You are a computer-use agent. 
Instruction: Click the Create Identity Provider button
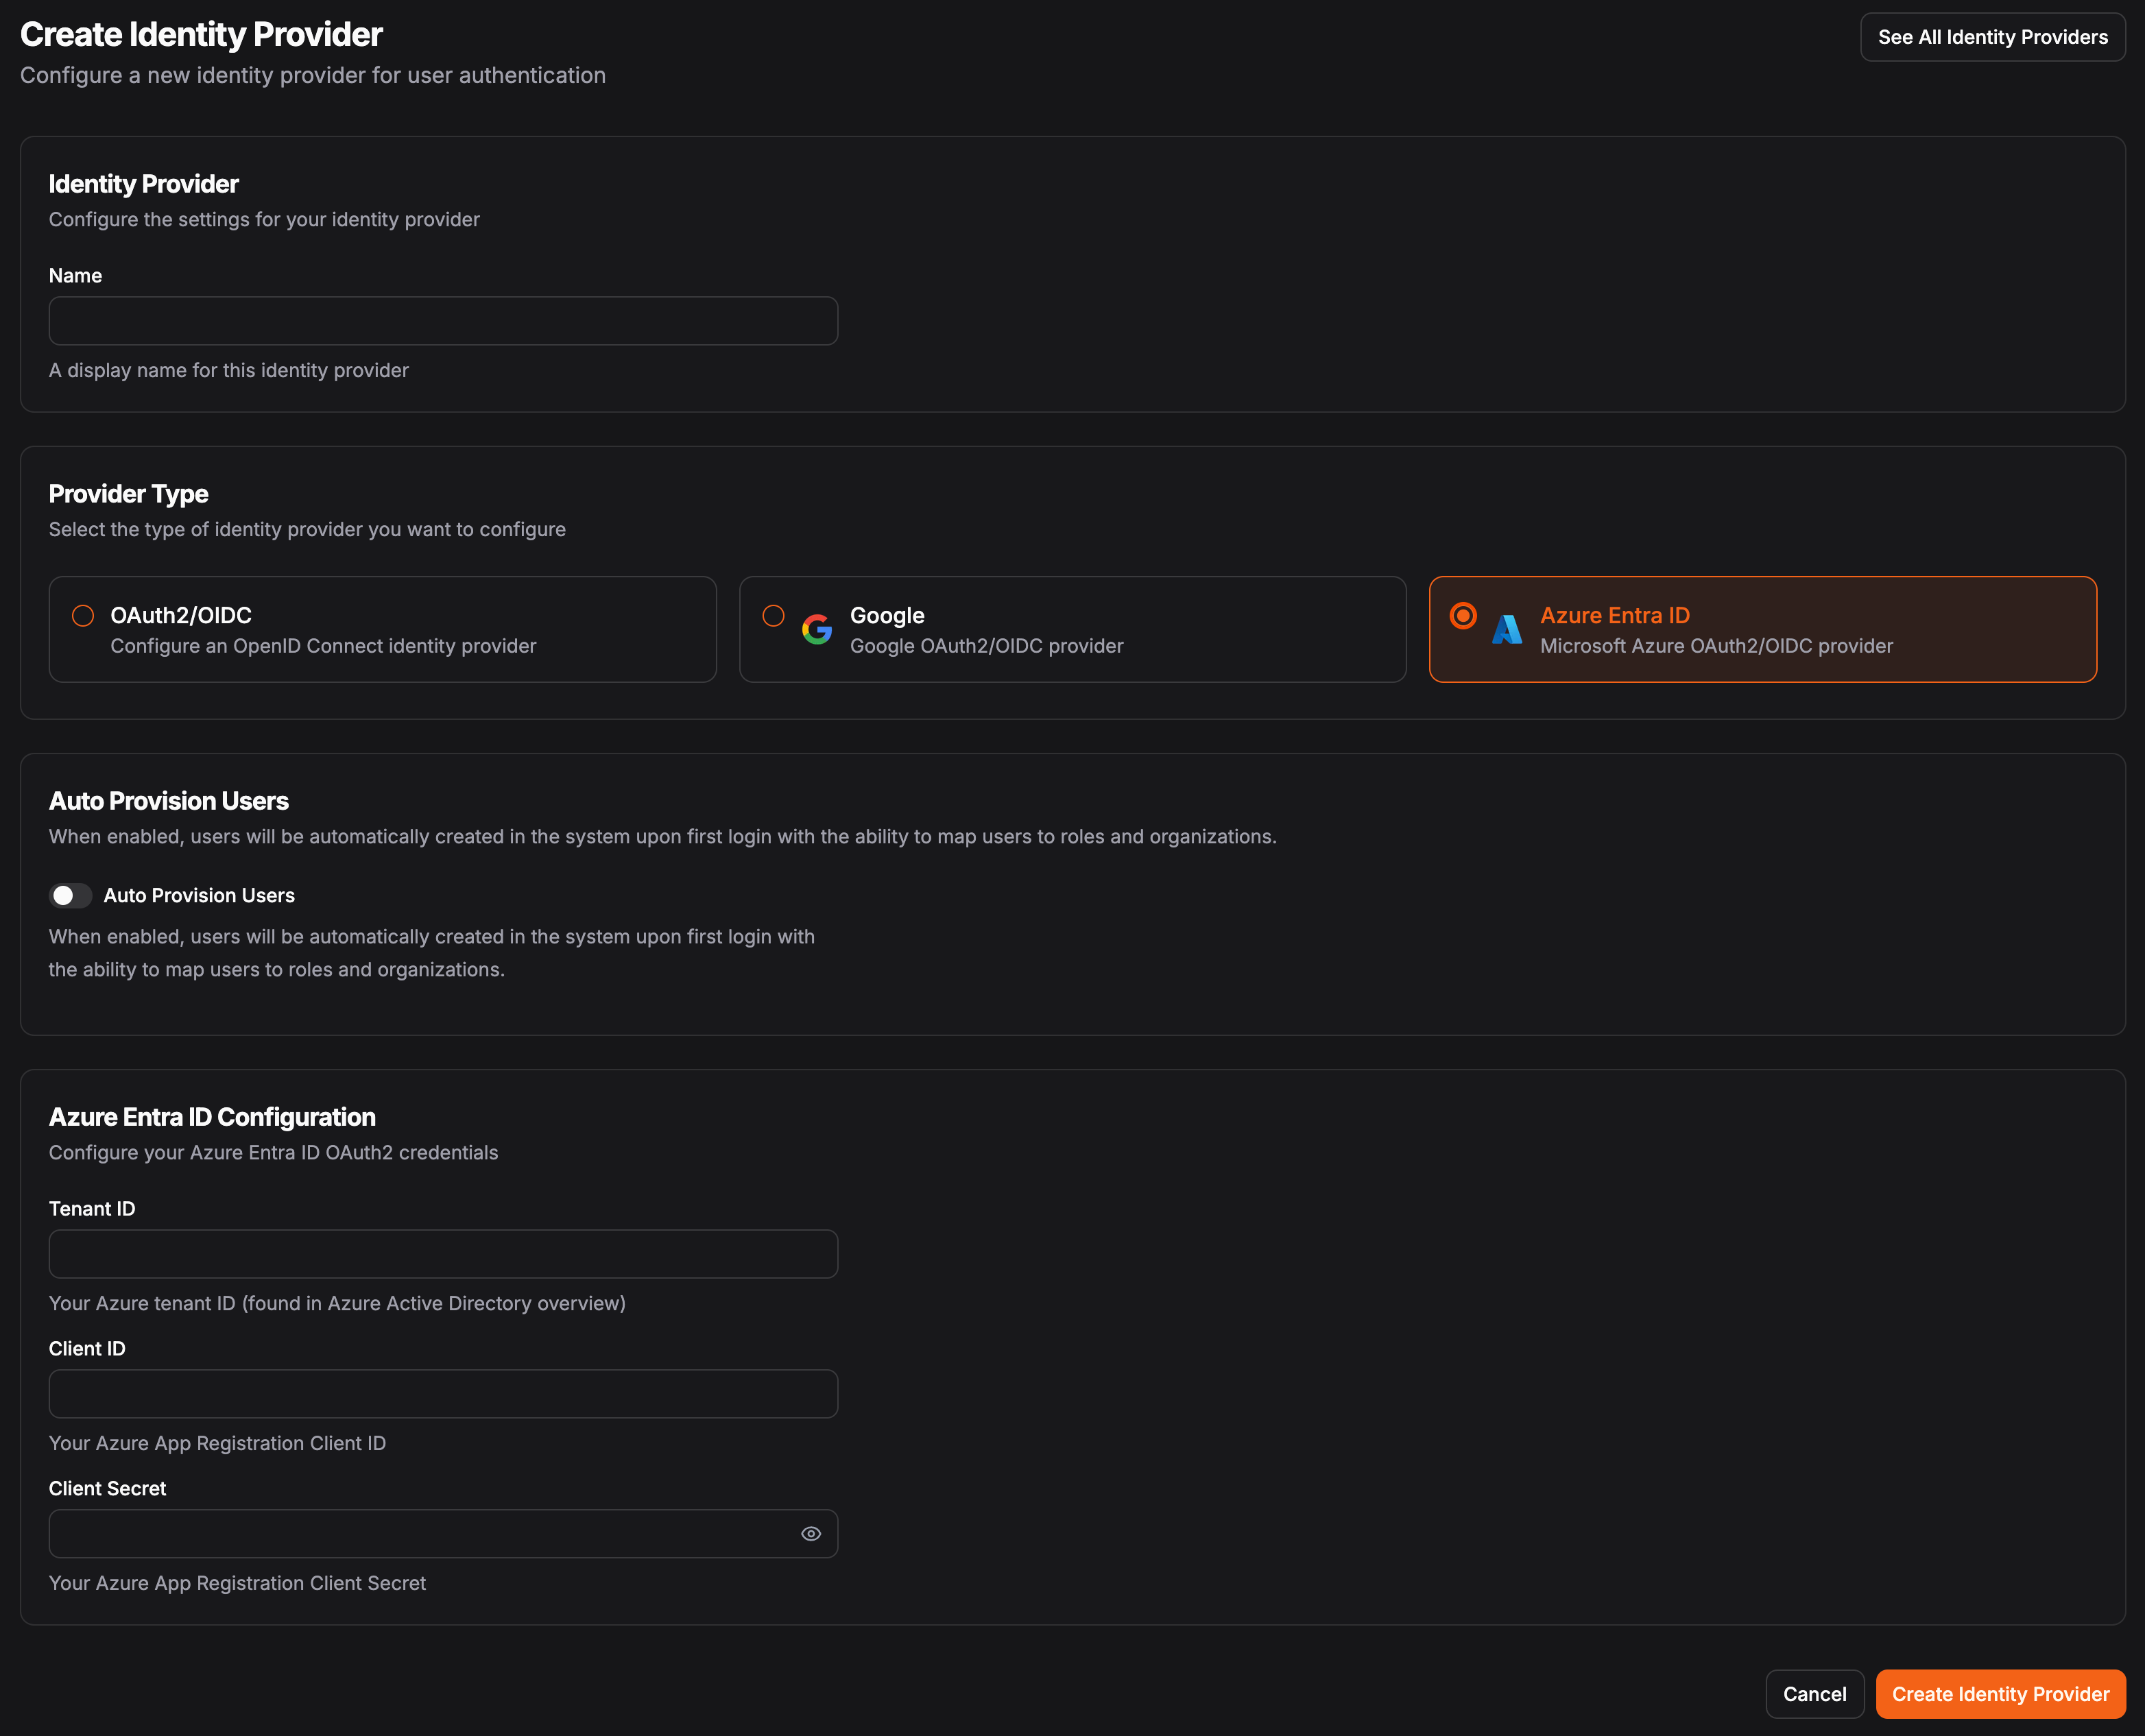click(1999, 1693)
